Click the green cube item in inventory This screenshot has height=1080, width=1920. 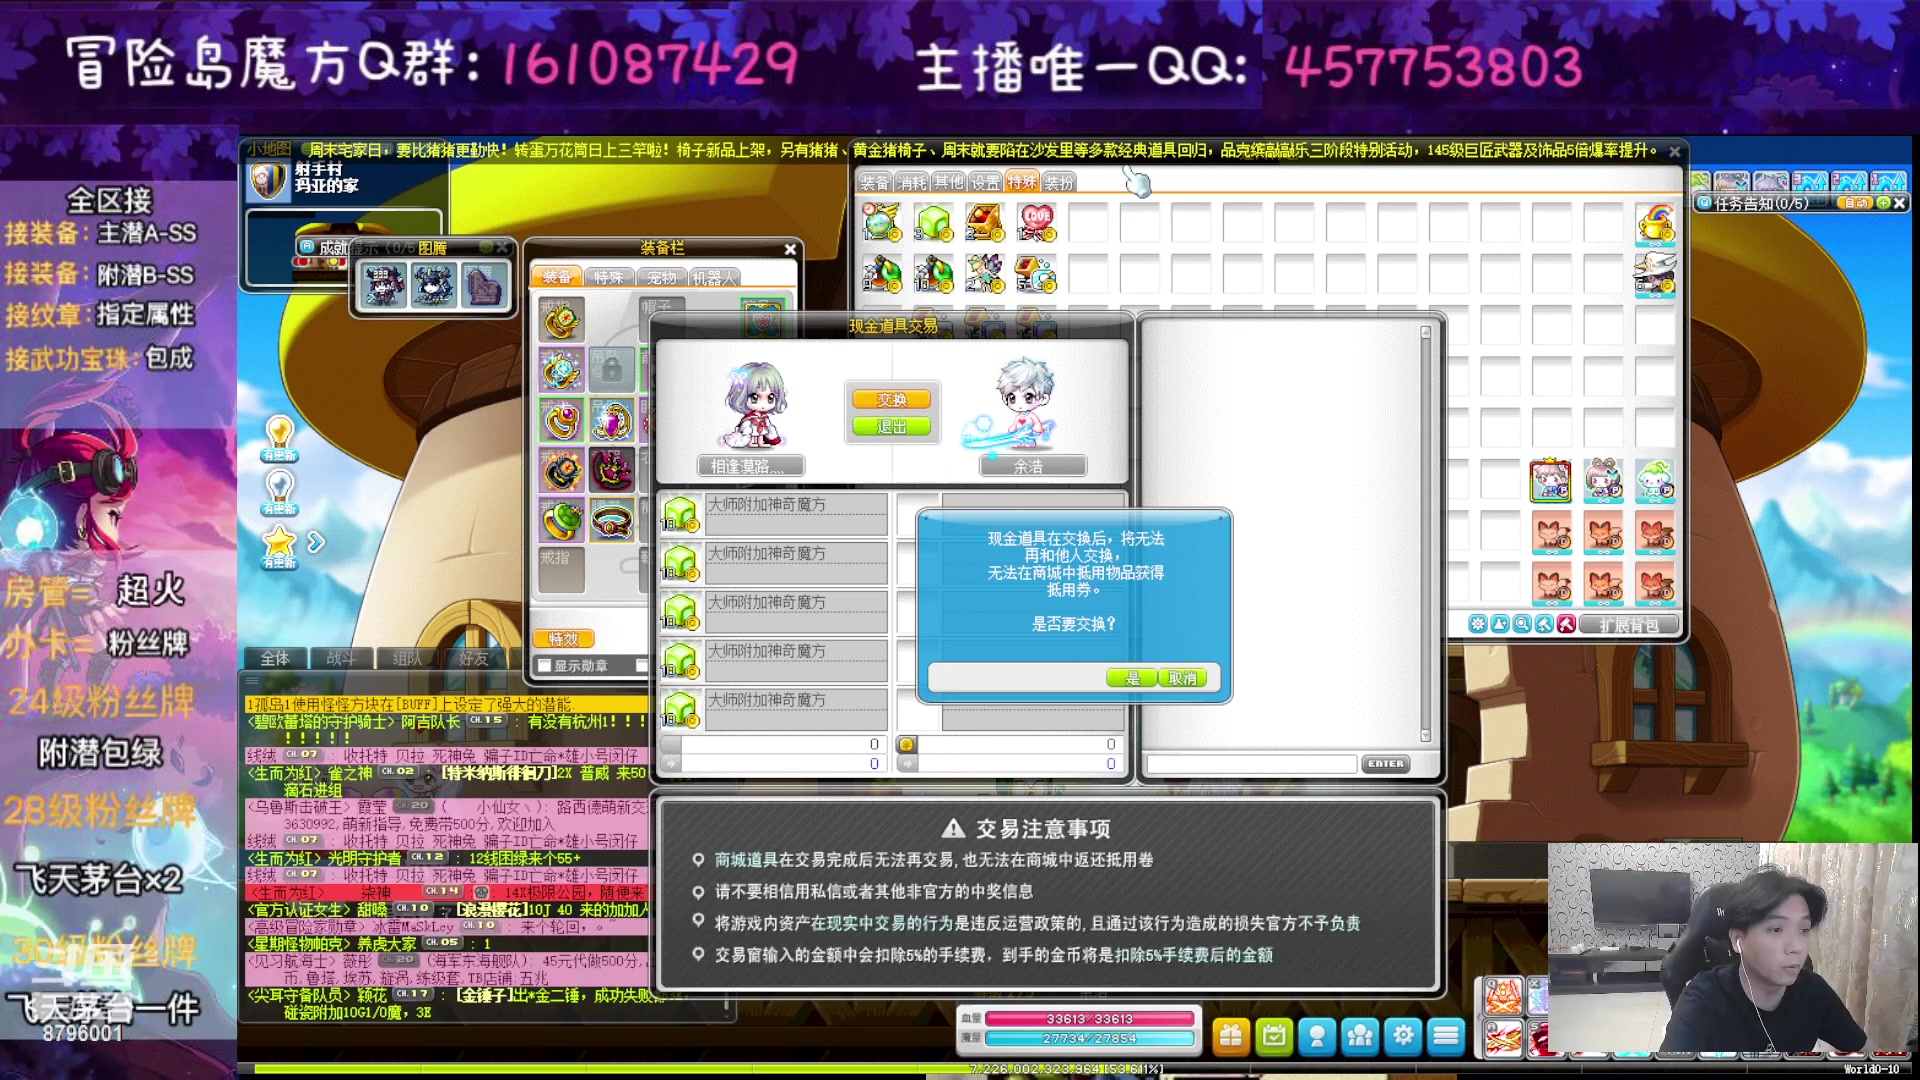[933, 222]
